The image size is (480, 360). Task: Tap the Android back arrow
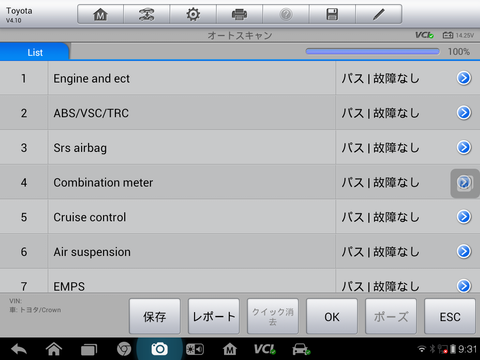pos(19,349)
